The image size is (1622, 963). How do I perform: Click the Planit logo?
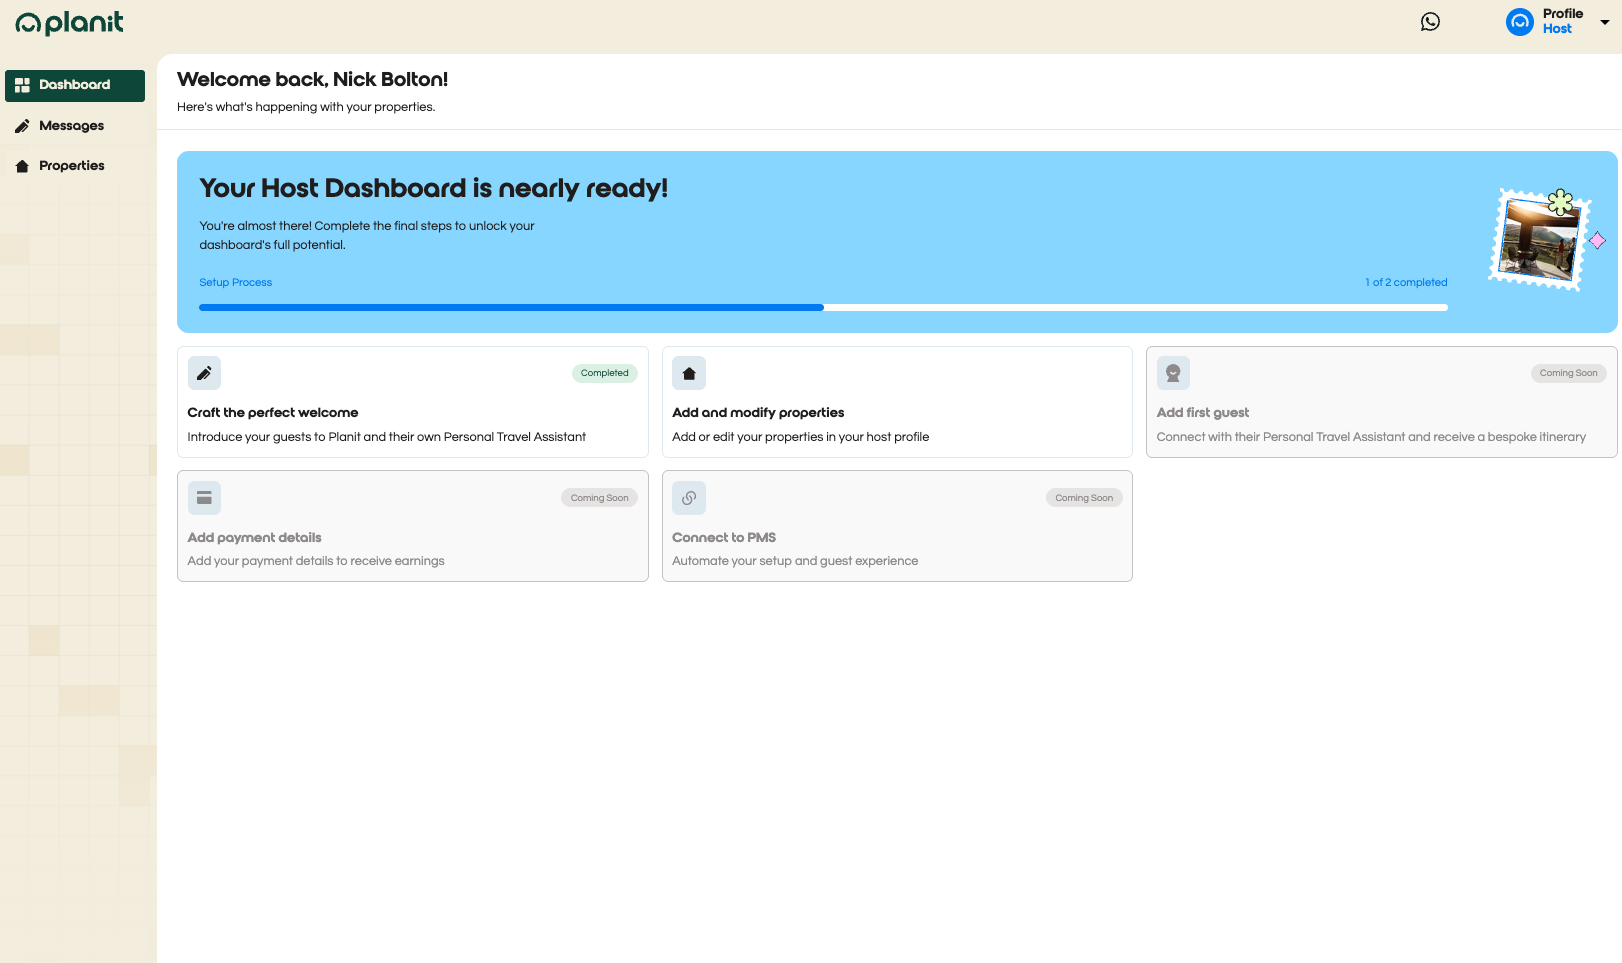coord(70,23)
